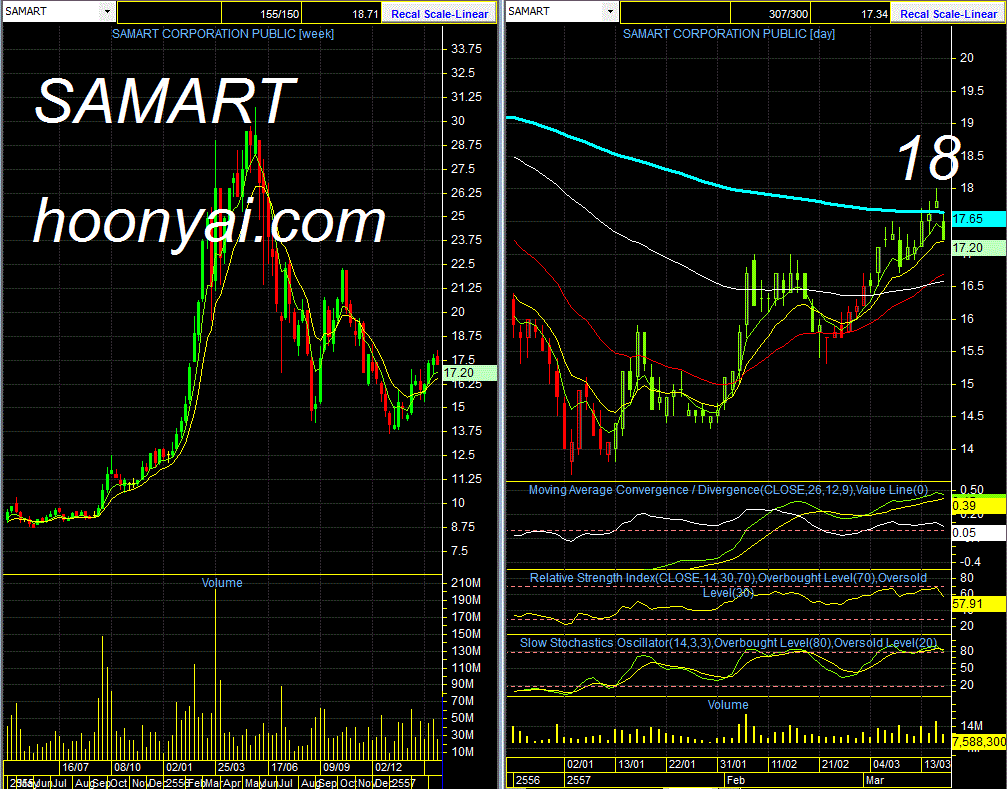Click the 18.71 value field in weekly header

[x=340, y=13]
